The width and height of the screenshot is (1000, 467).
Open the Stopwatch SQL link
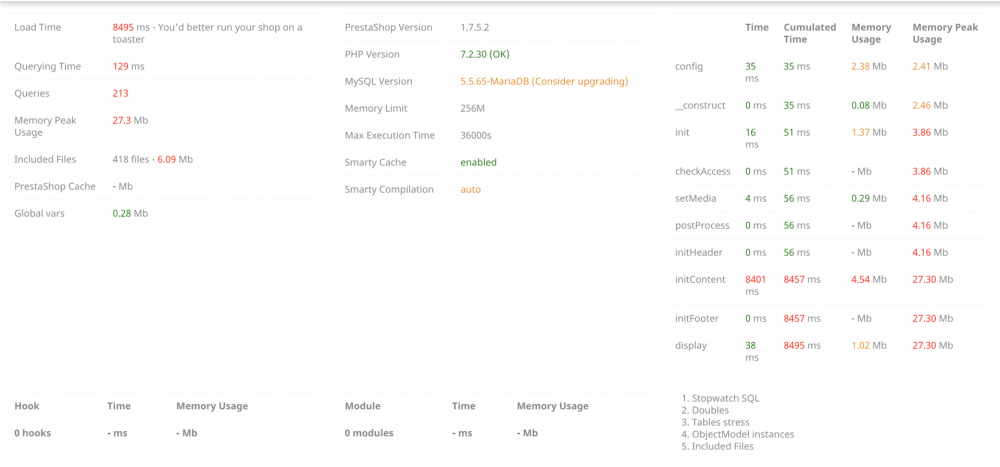click(725, 398)
